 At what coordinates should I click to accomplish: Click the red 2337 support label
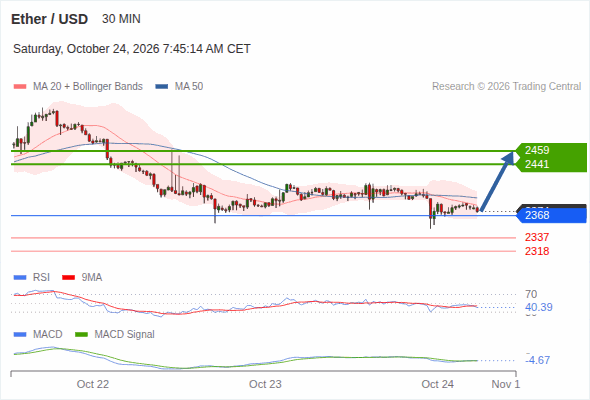pyautogui.click(x=537, y=237)
